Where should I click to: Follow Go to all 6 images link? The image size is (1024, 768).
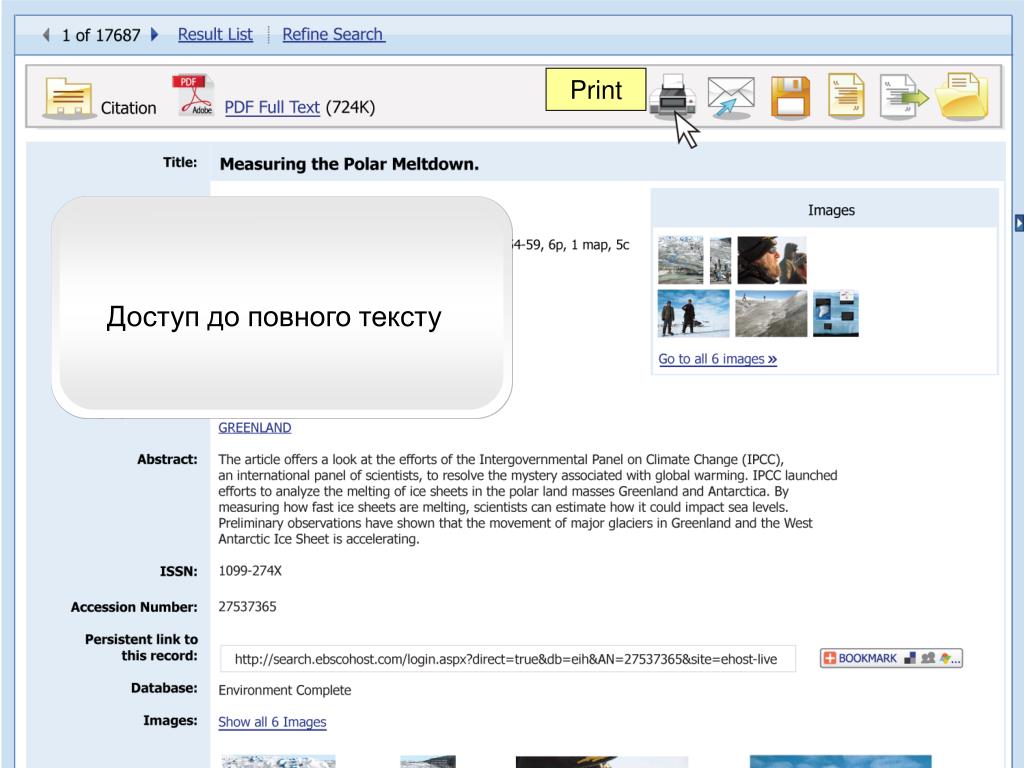pos(717,359)
